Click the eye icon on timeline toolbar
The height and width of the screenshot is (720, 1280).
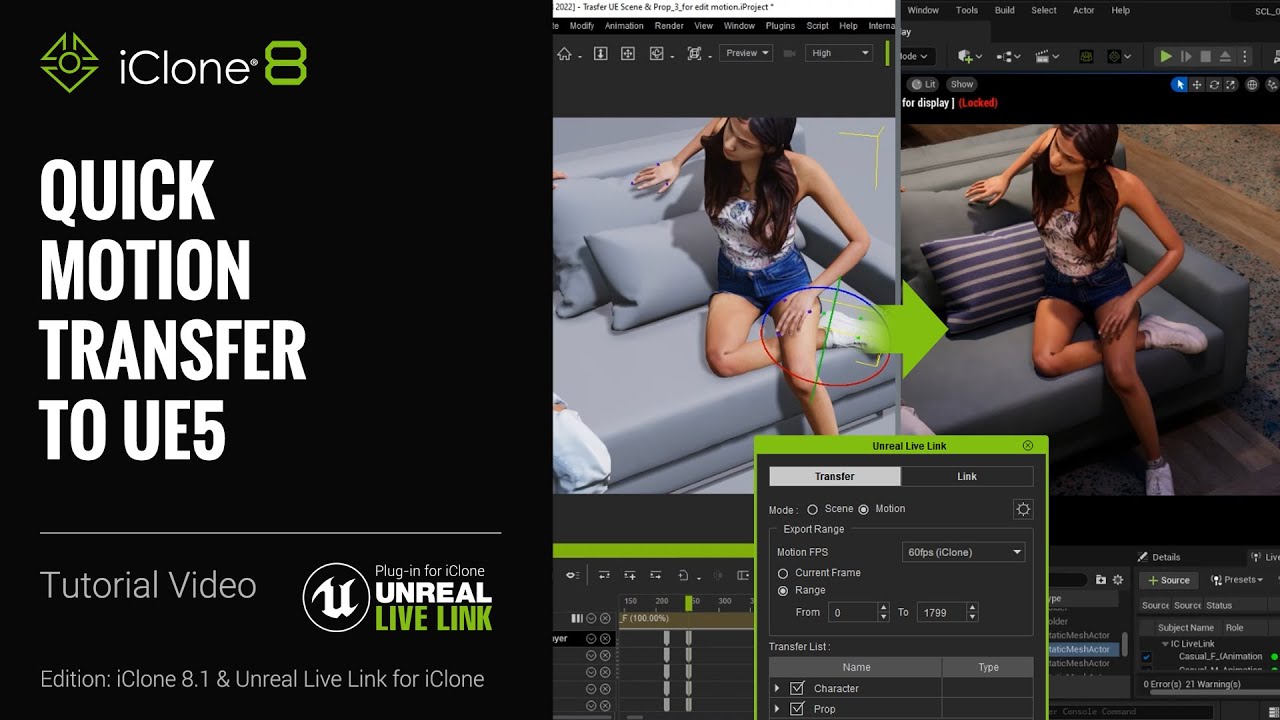pos(572,575)
